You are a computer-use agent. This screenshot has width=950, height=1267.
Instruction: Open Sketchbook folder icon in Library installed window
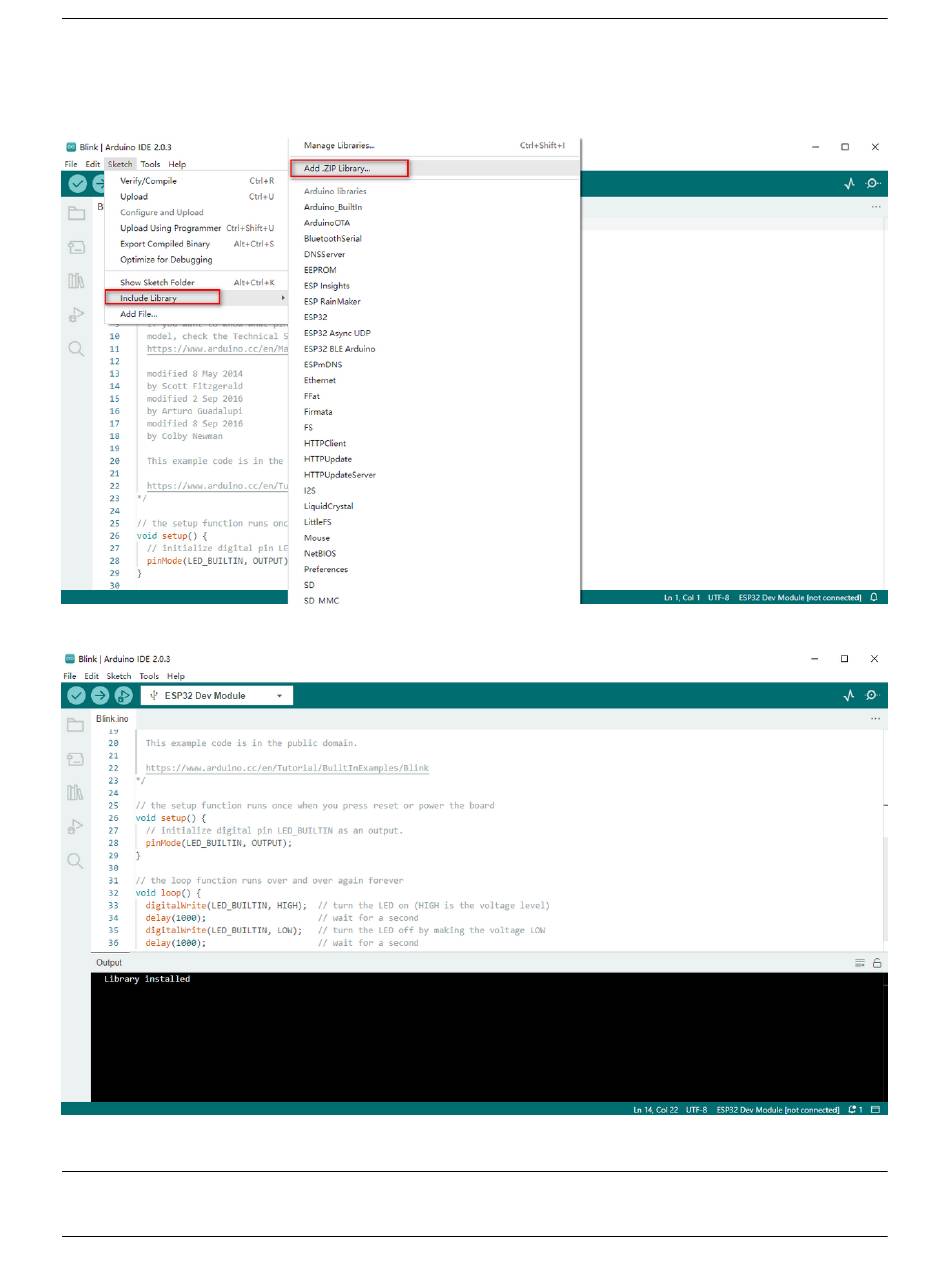(76, 725)
